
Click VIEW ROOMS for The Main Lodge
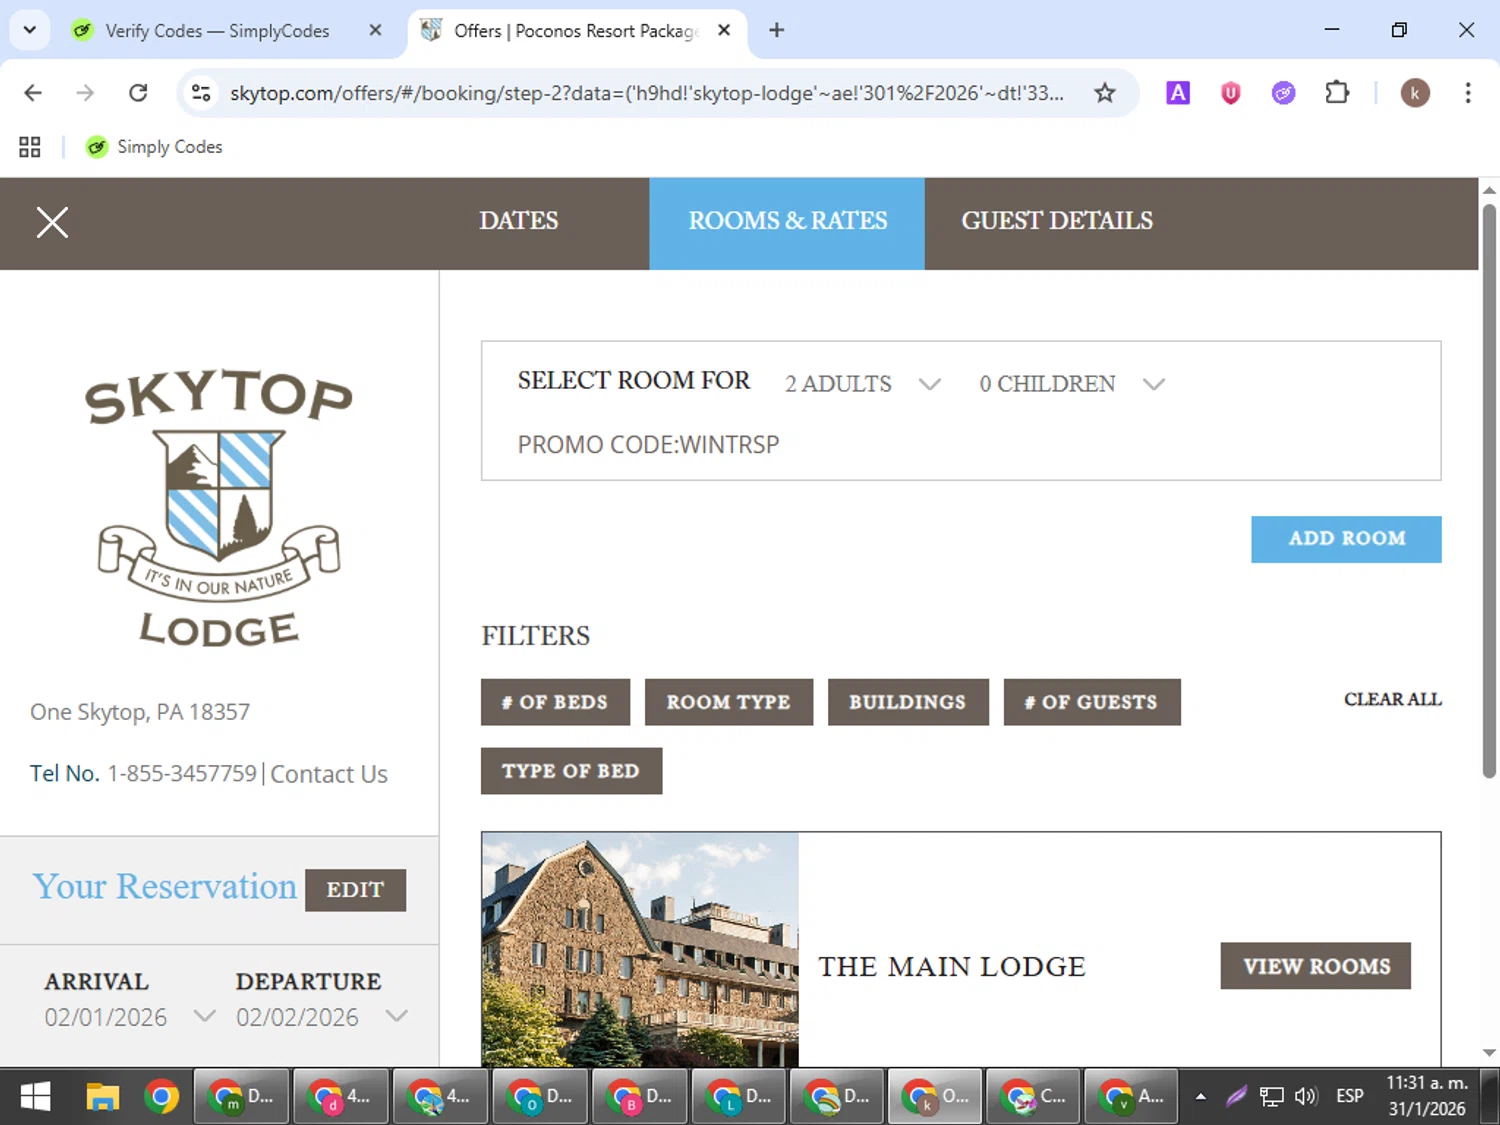[1315, 966]
